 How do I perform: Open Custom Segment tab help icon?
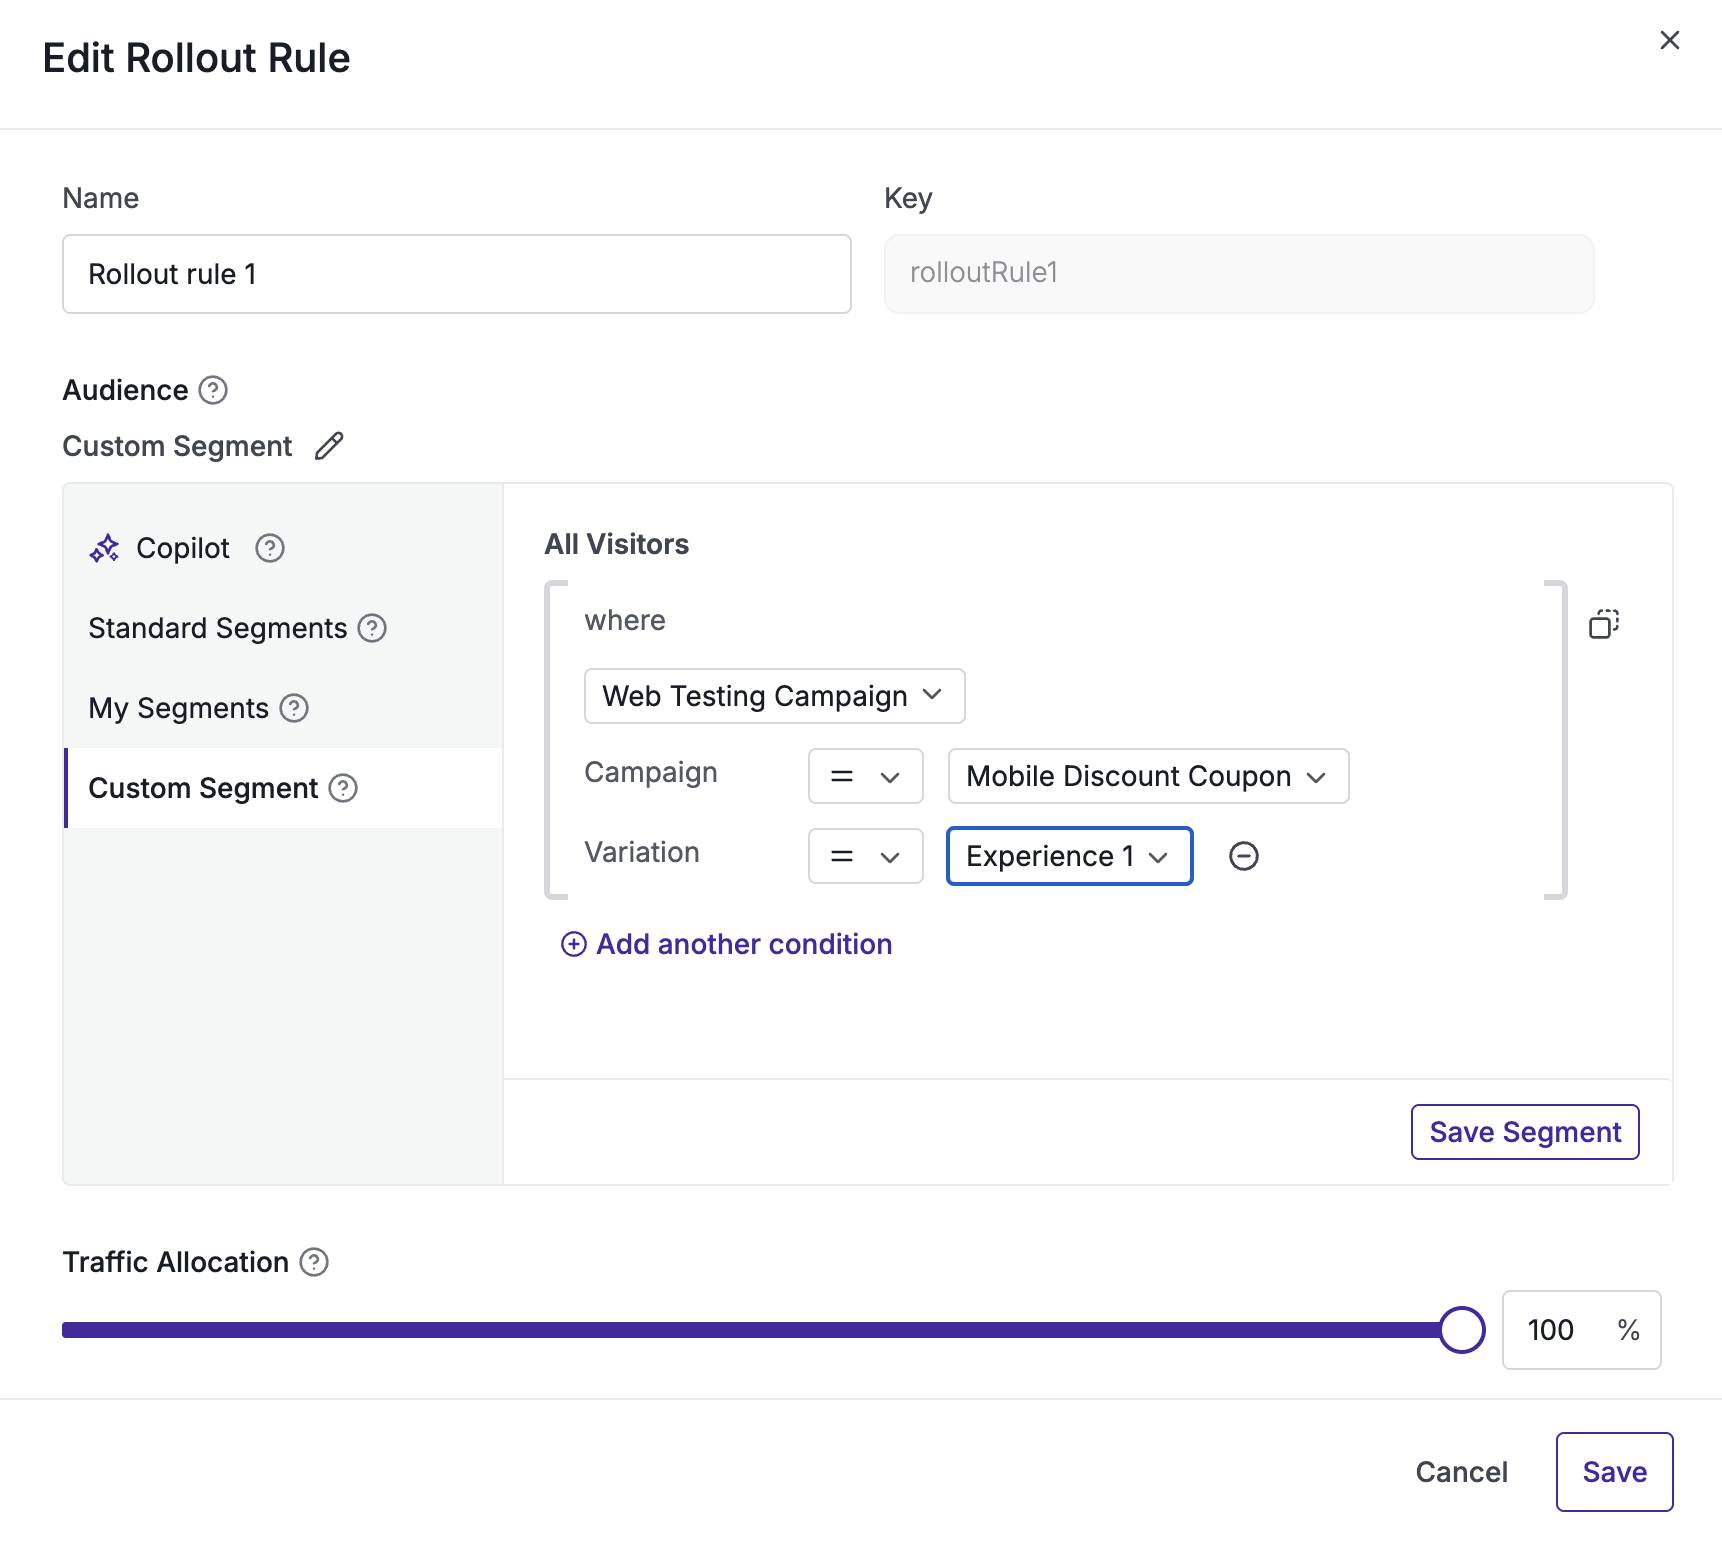343,788
